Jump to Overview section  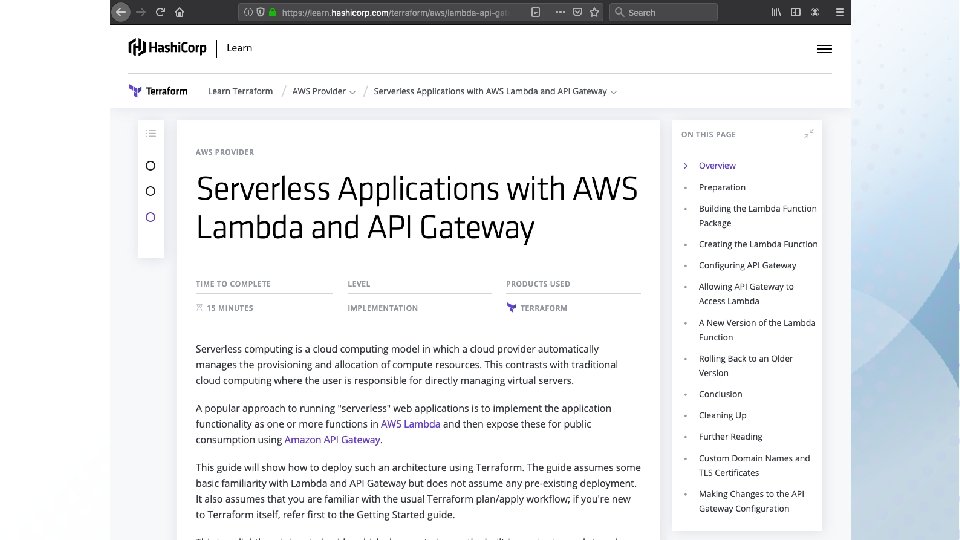717,166
